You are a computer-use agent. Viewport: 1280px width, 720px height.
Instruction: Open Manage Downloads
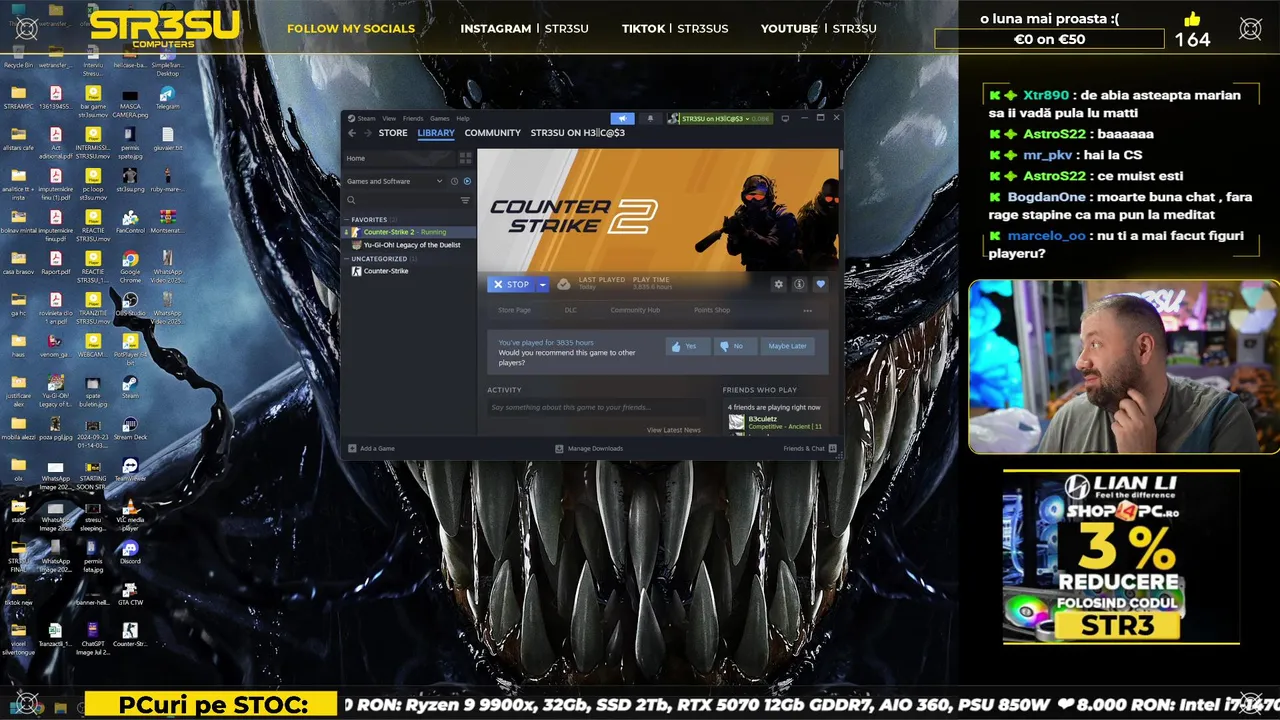point(589,448)
